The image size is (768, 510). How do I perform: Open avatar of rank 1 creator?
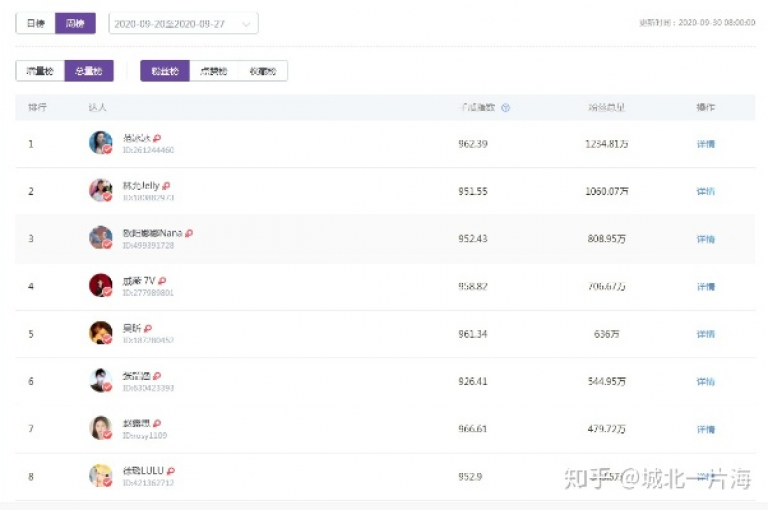101,143
